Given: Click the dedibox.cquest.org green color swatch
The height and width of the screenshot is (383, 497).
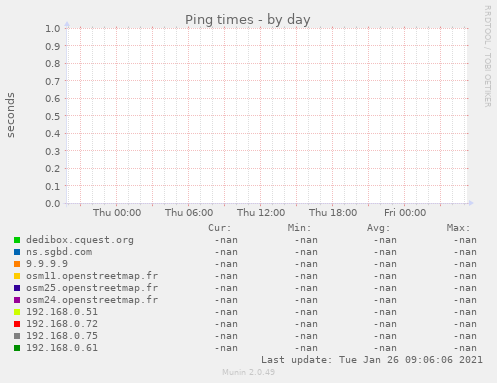Looking at the screenshot, I should click(17, 240).
